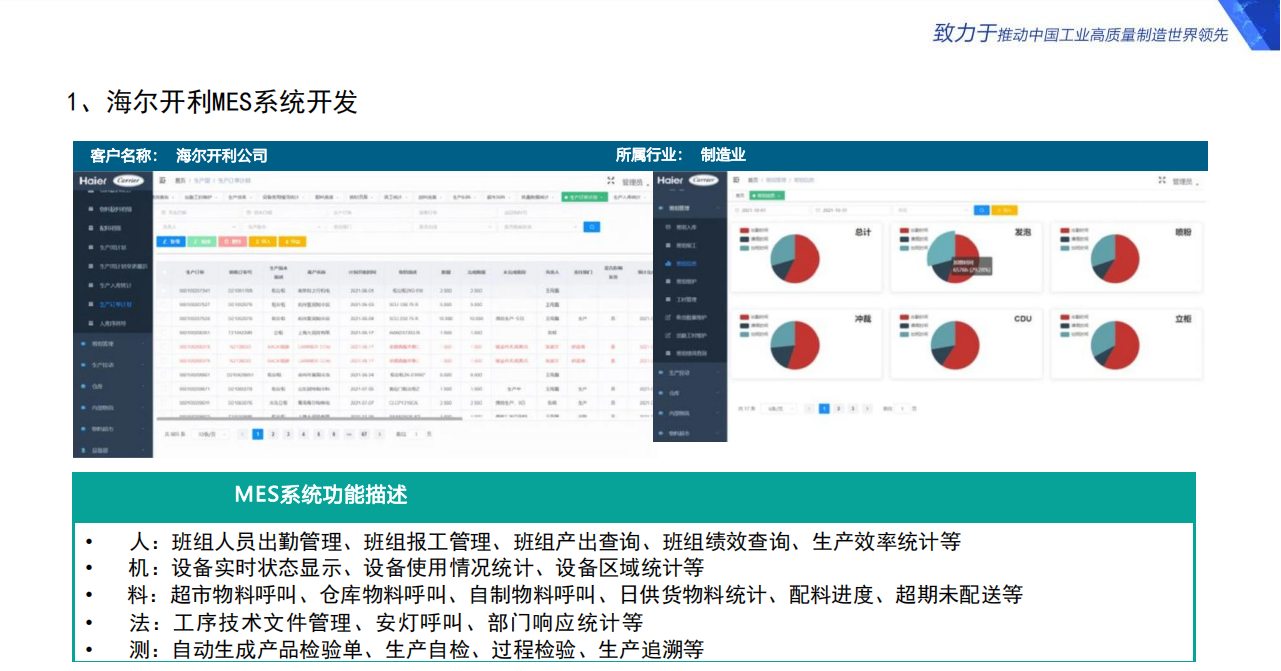The width and height of the screenshot is (1281, 671).
Task: Click red legend swatch in 总计 card
Action: pyautogui.click(x=744, y=230)
